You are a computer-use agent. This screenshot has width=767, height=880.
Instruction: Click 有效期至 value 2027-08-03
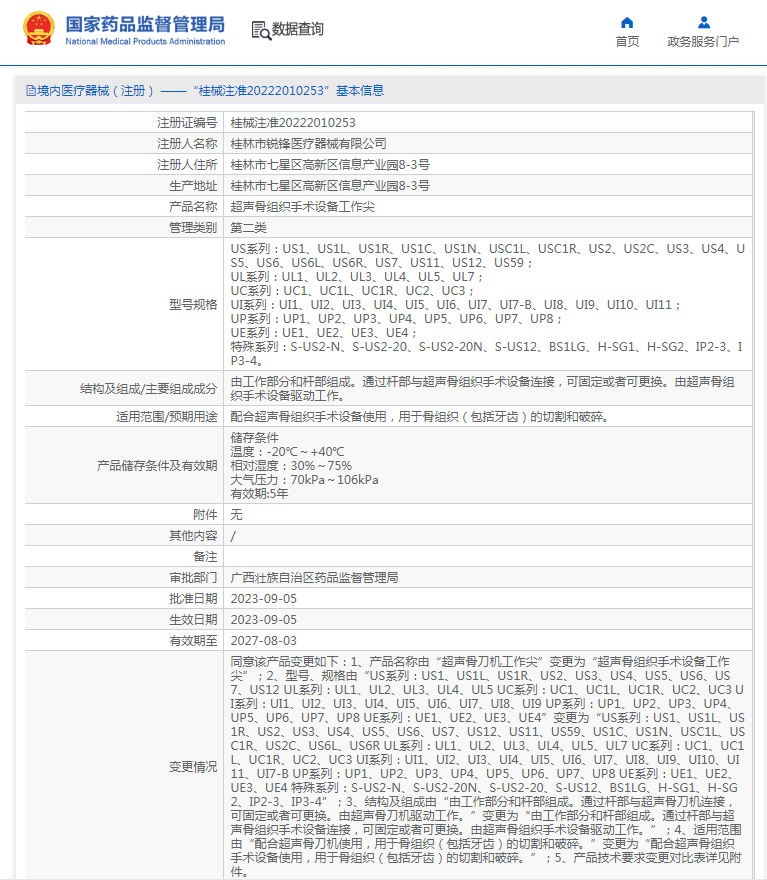pos(264,641)
